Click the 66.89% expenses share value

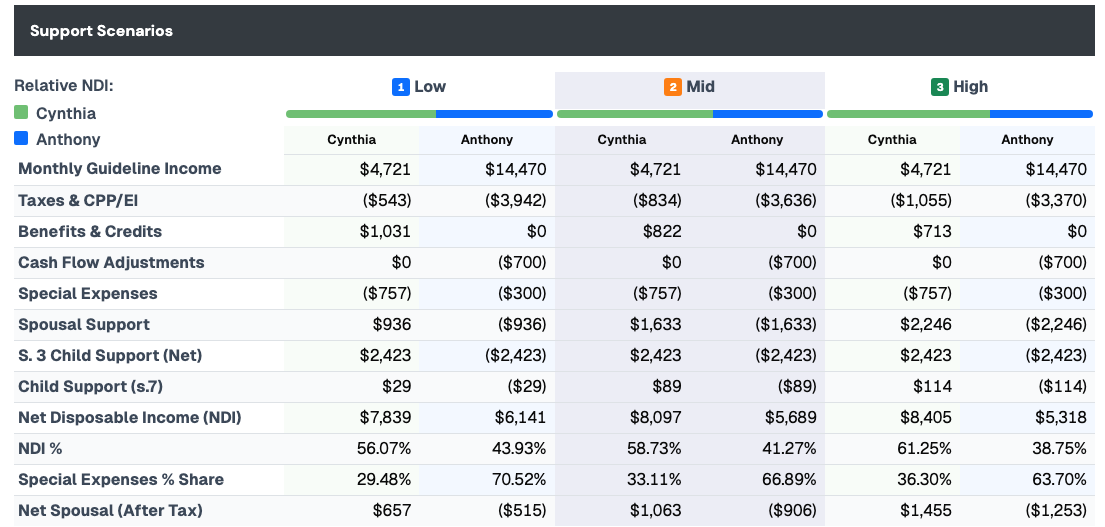pos(790,480)
